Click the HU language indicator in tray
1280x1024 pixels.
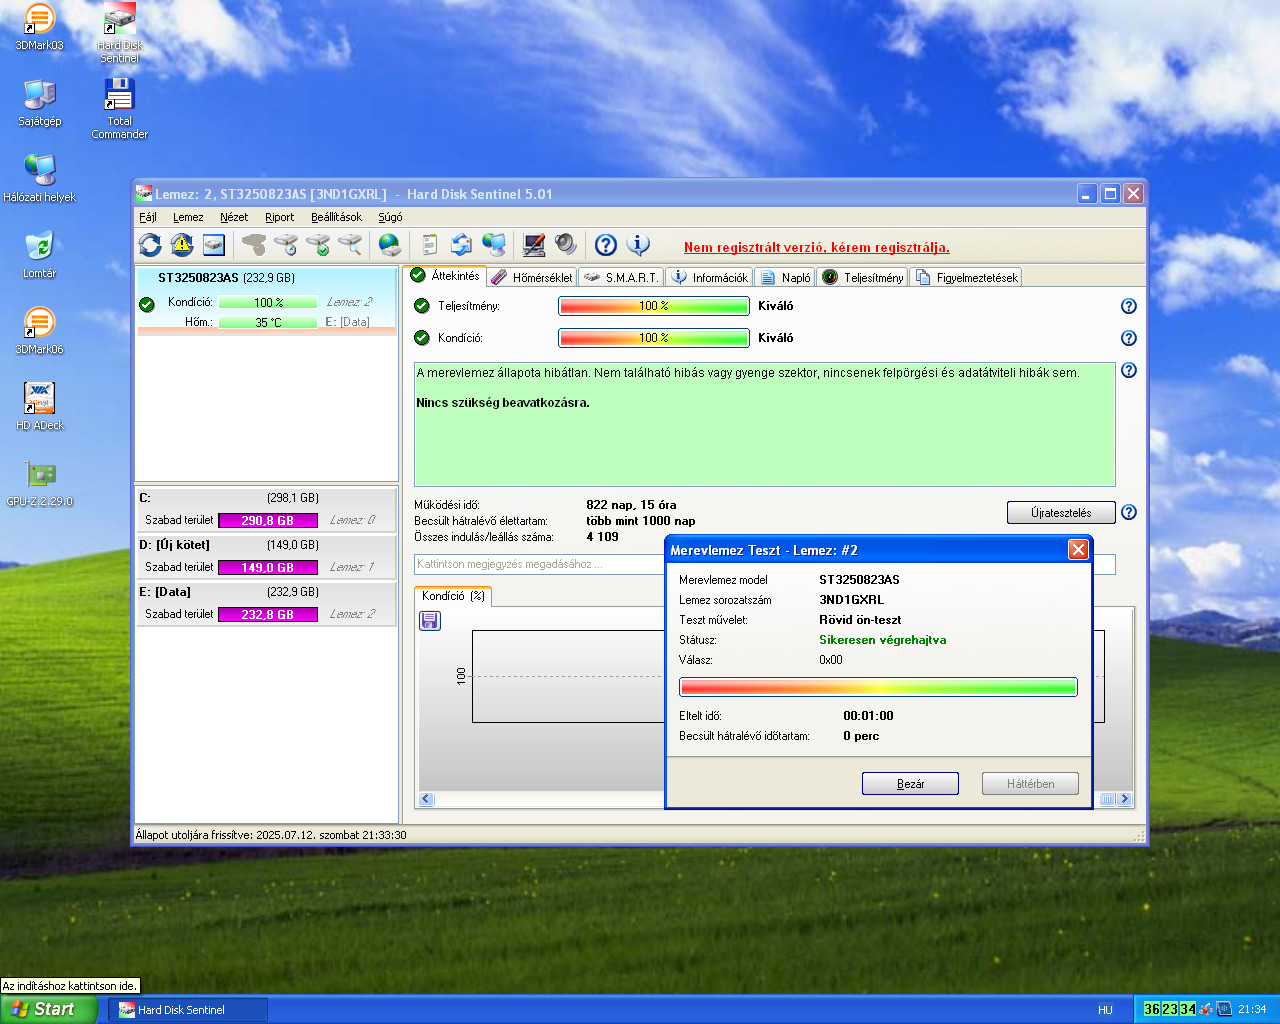point(1105,1010)
